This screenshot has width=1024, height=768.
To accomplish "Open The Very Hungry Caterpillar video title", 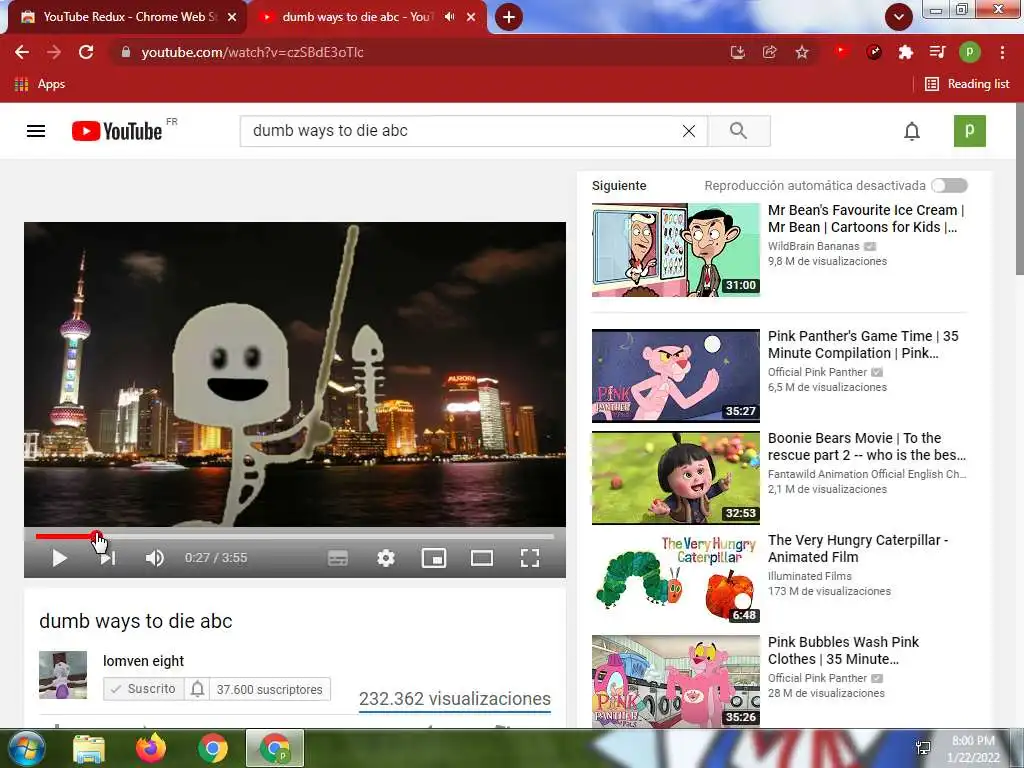I will click(x=857, y=549).
